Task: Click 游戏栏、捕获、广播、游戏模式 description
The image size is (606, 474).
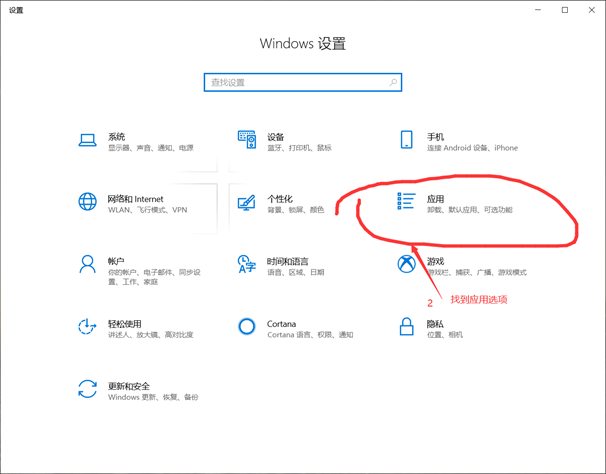Action: tap(477, 272)
